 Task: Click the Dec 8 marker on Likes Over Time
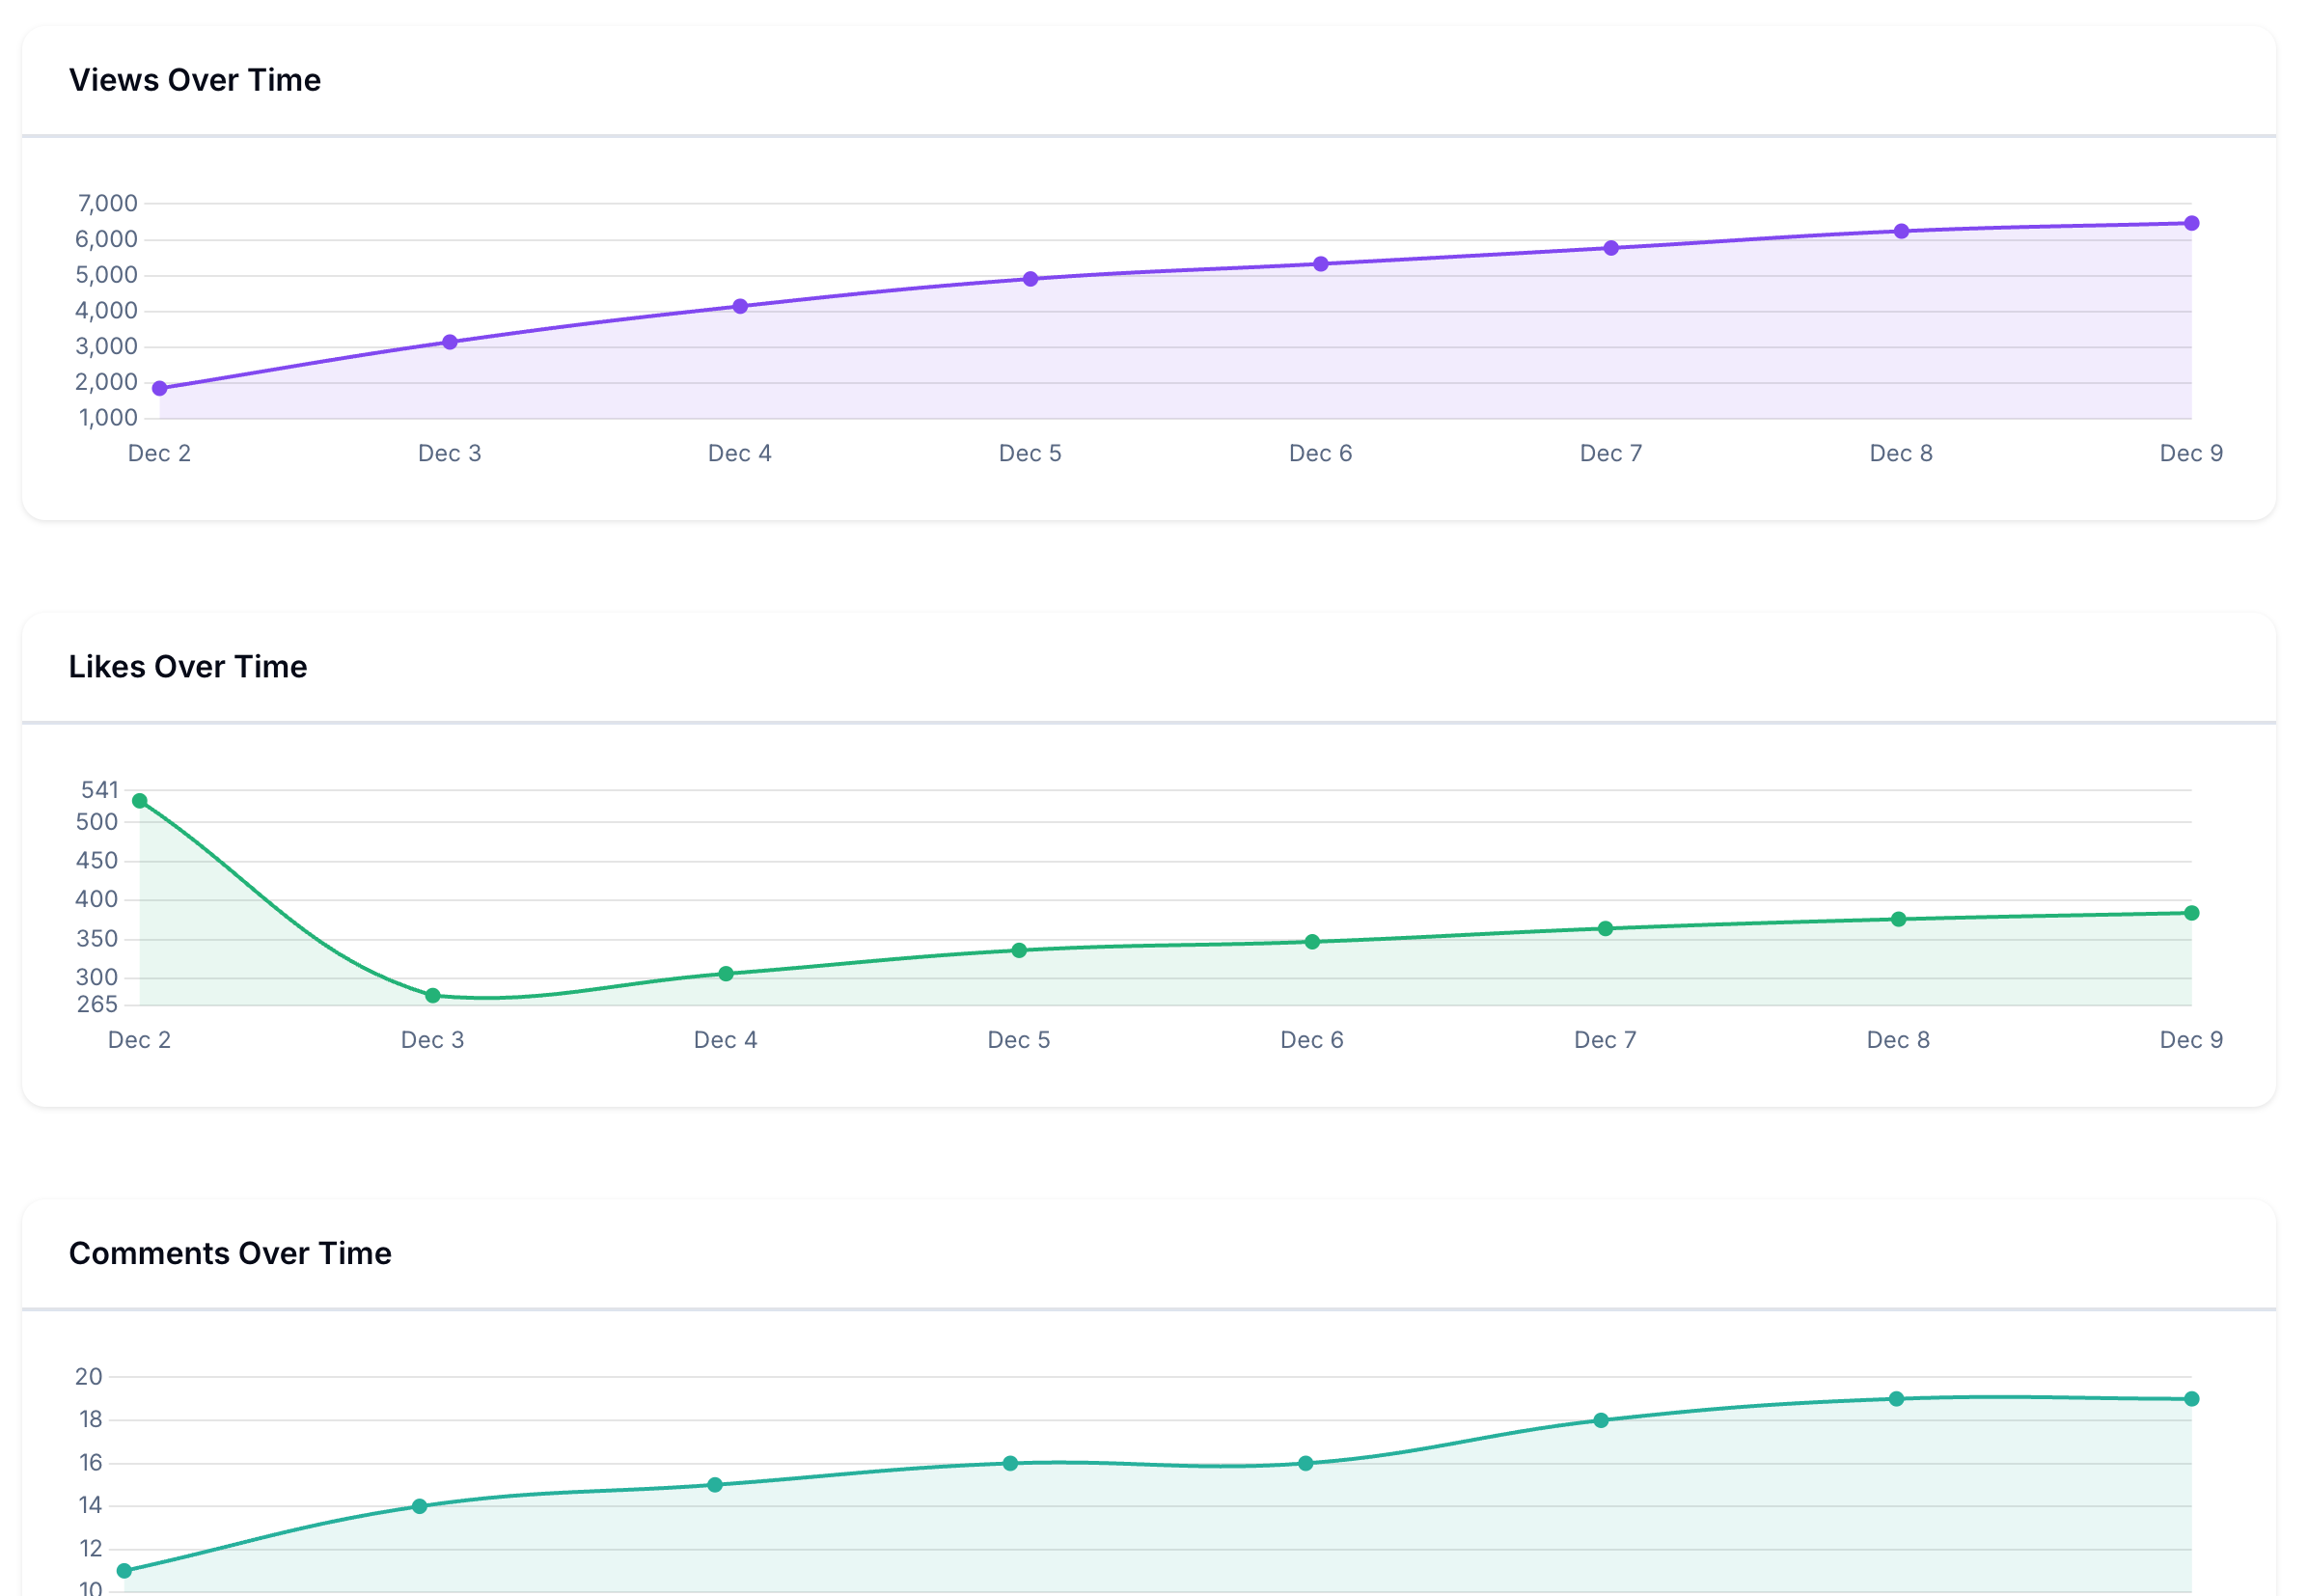tap(1899, 918)
